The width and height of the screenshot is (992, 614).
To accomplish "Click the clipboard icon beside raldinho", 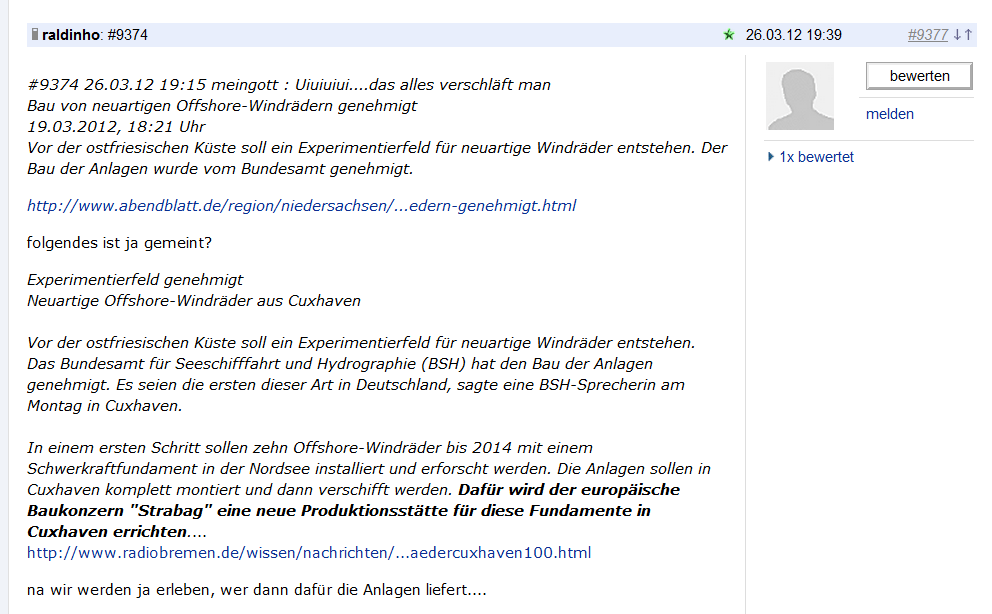I will [x=36, y=33].
